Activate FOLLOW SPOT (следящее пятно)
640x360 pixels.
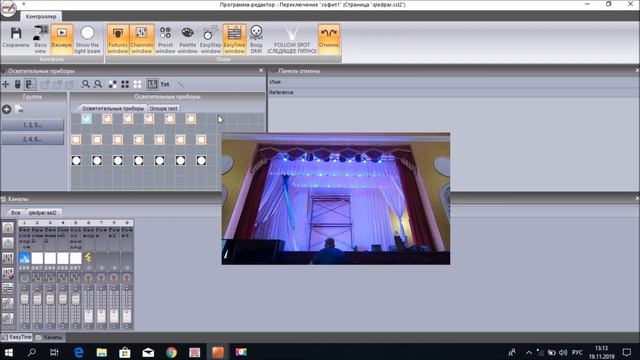[x=292, y=39]
